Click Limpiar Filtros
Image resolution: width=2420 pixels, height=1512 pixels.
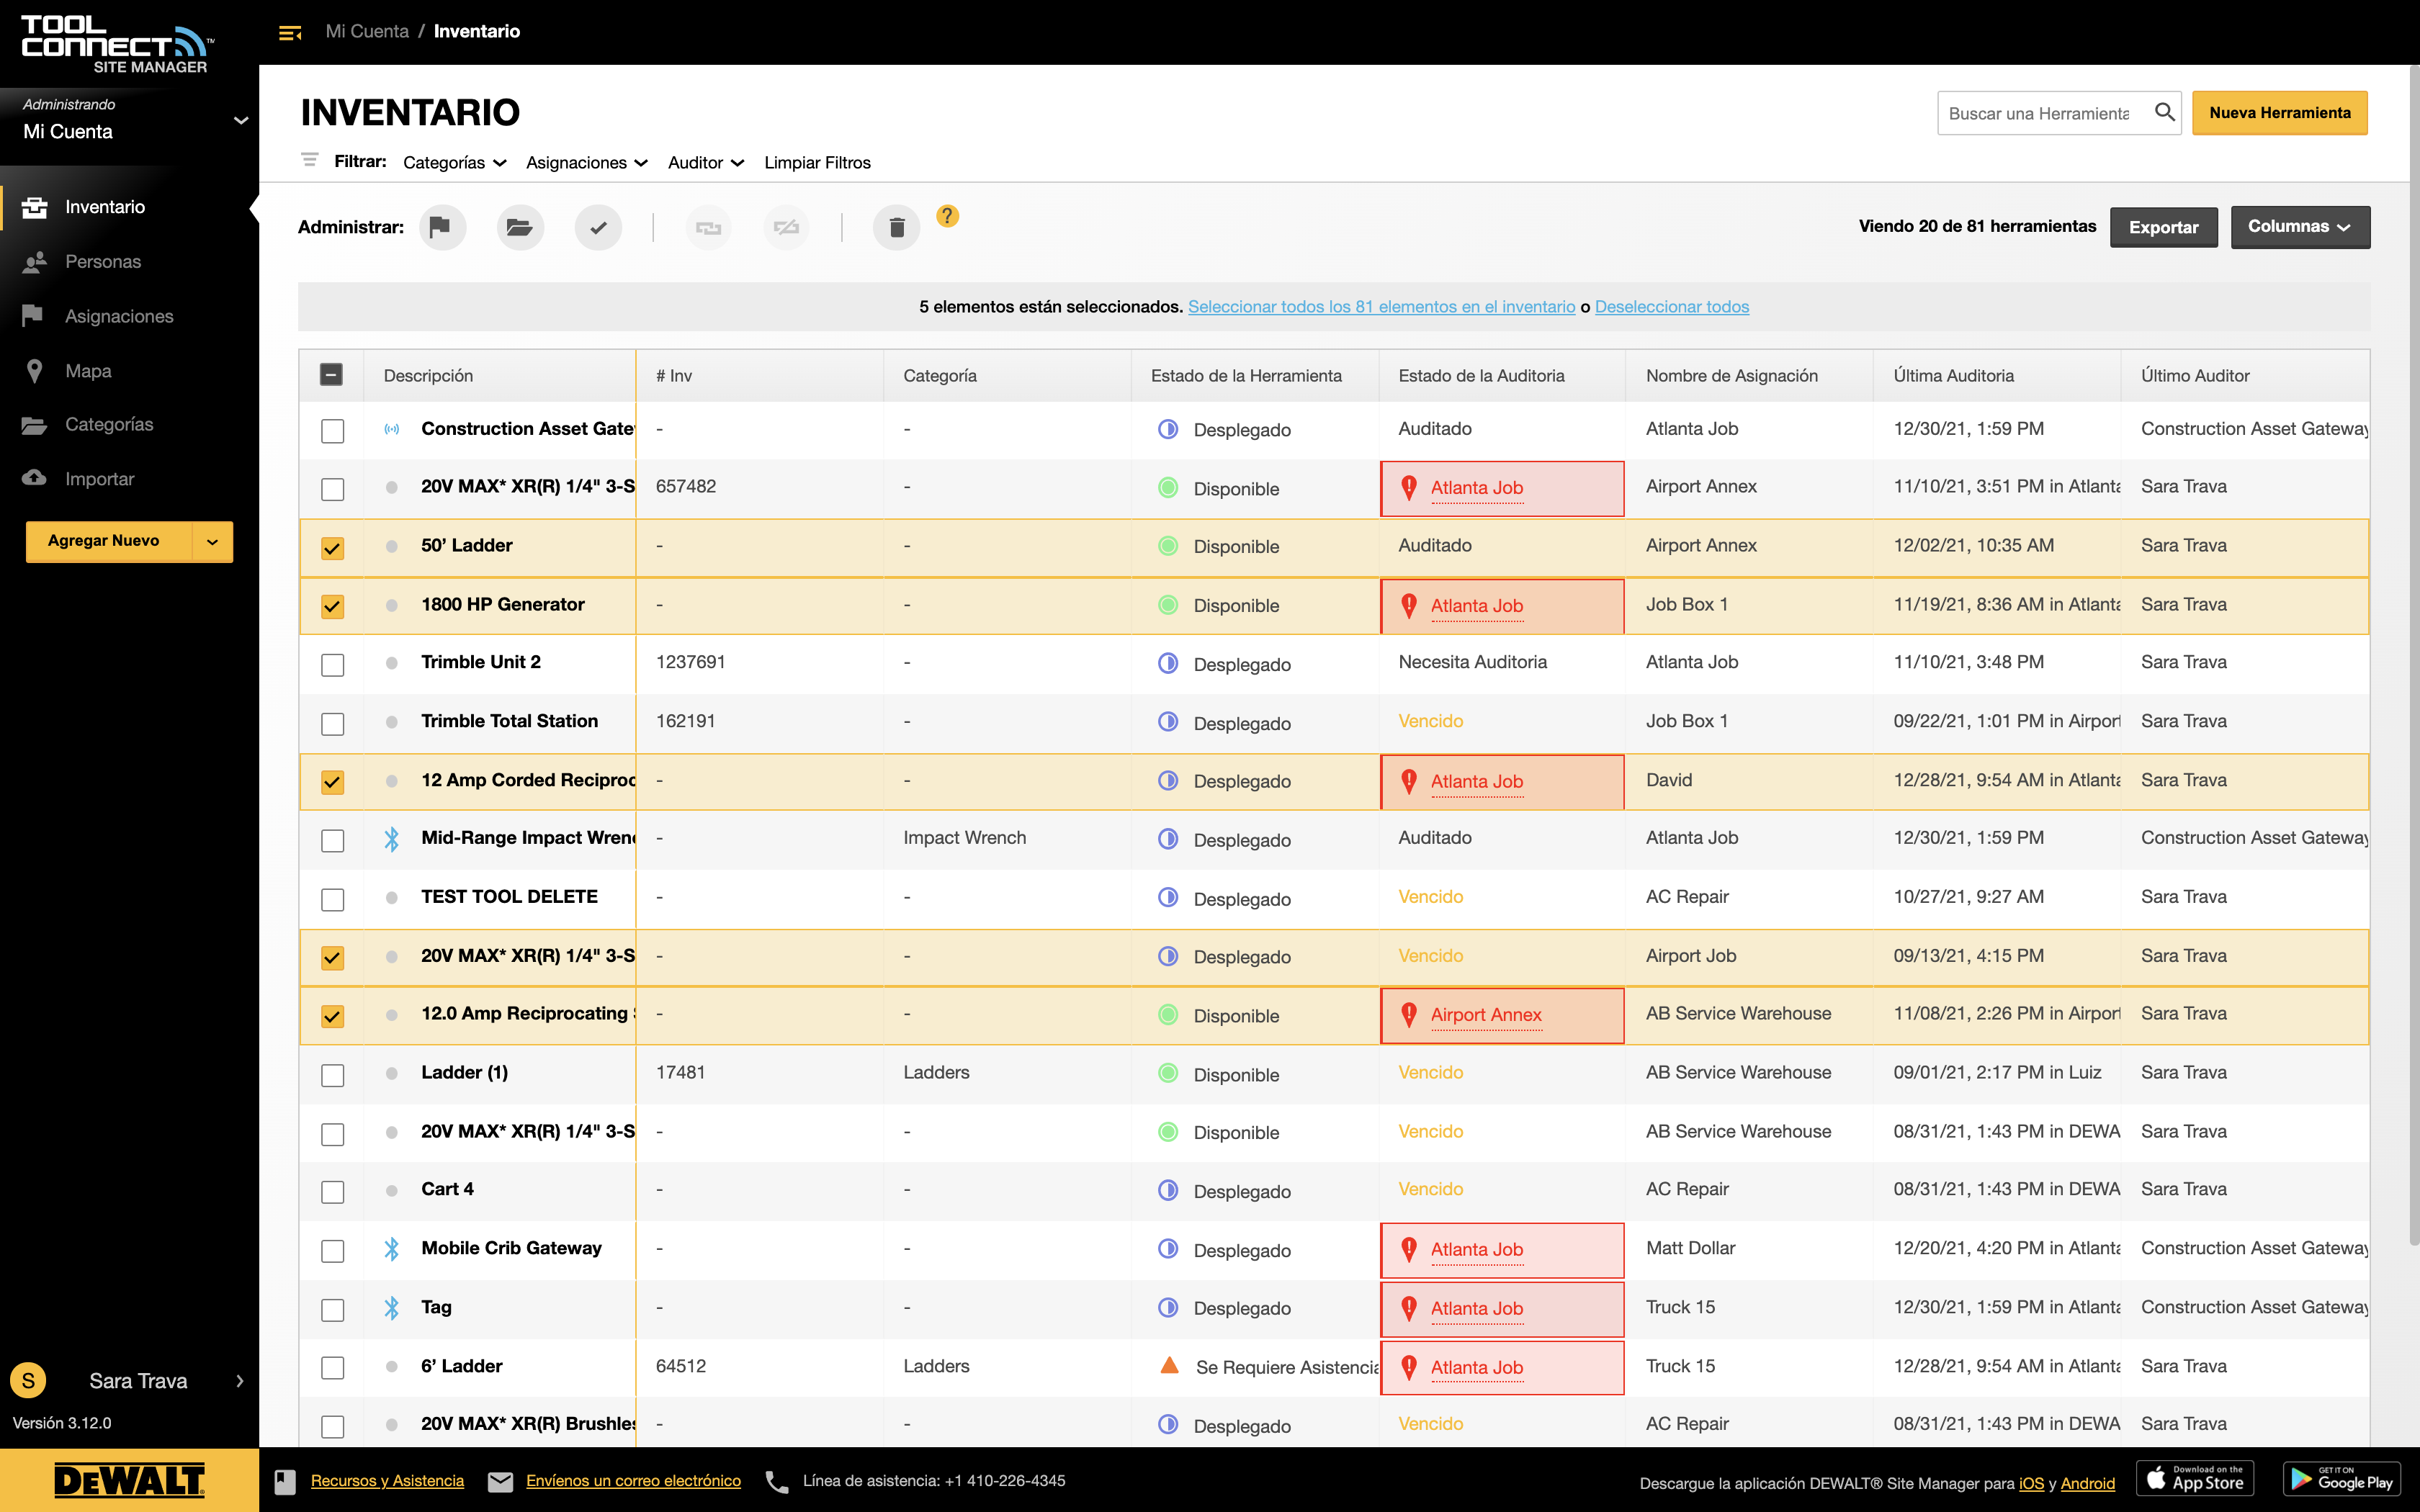coord(817,163)
